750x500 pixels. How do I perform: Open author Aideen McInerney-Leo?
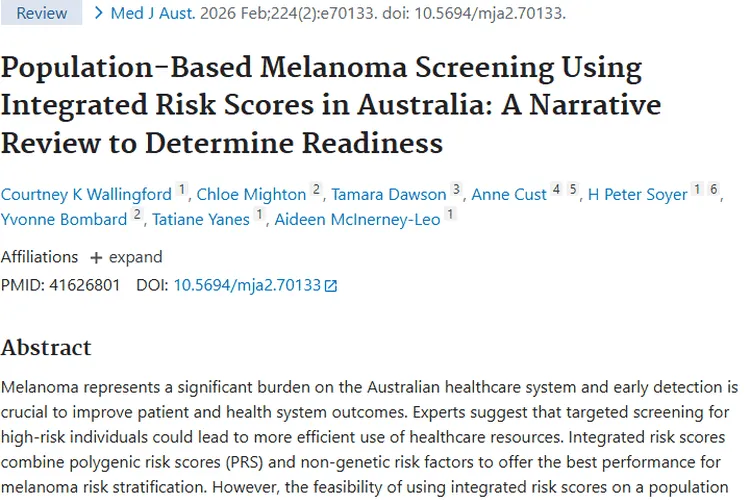click(x=358, y=219)
